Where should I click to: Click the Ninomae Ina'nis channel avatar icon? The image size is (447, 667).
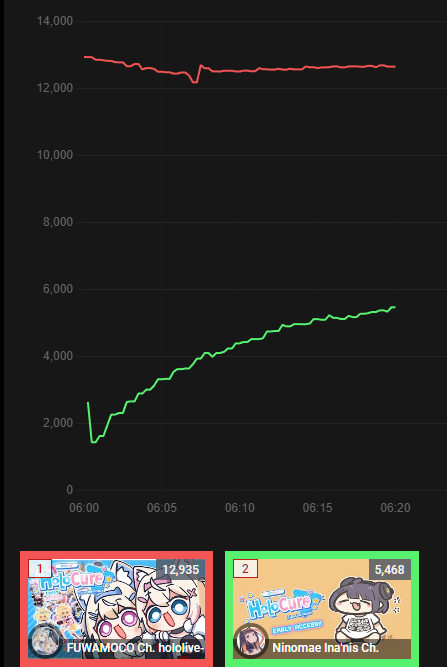pos(250,641)
